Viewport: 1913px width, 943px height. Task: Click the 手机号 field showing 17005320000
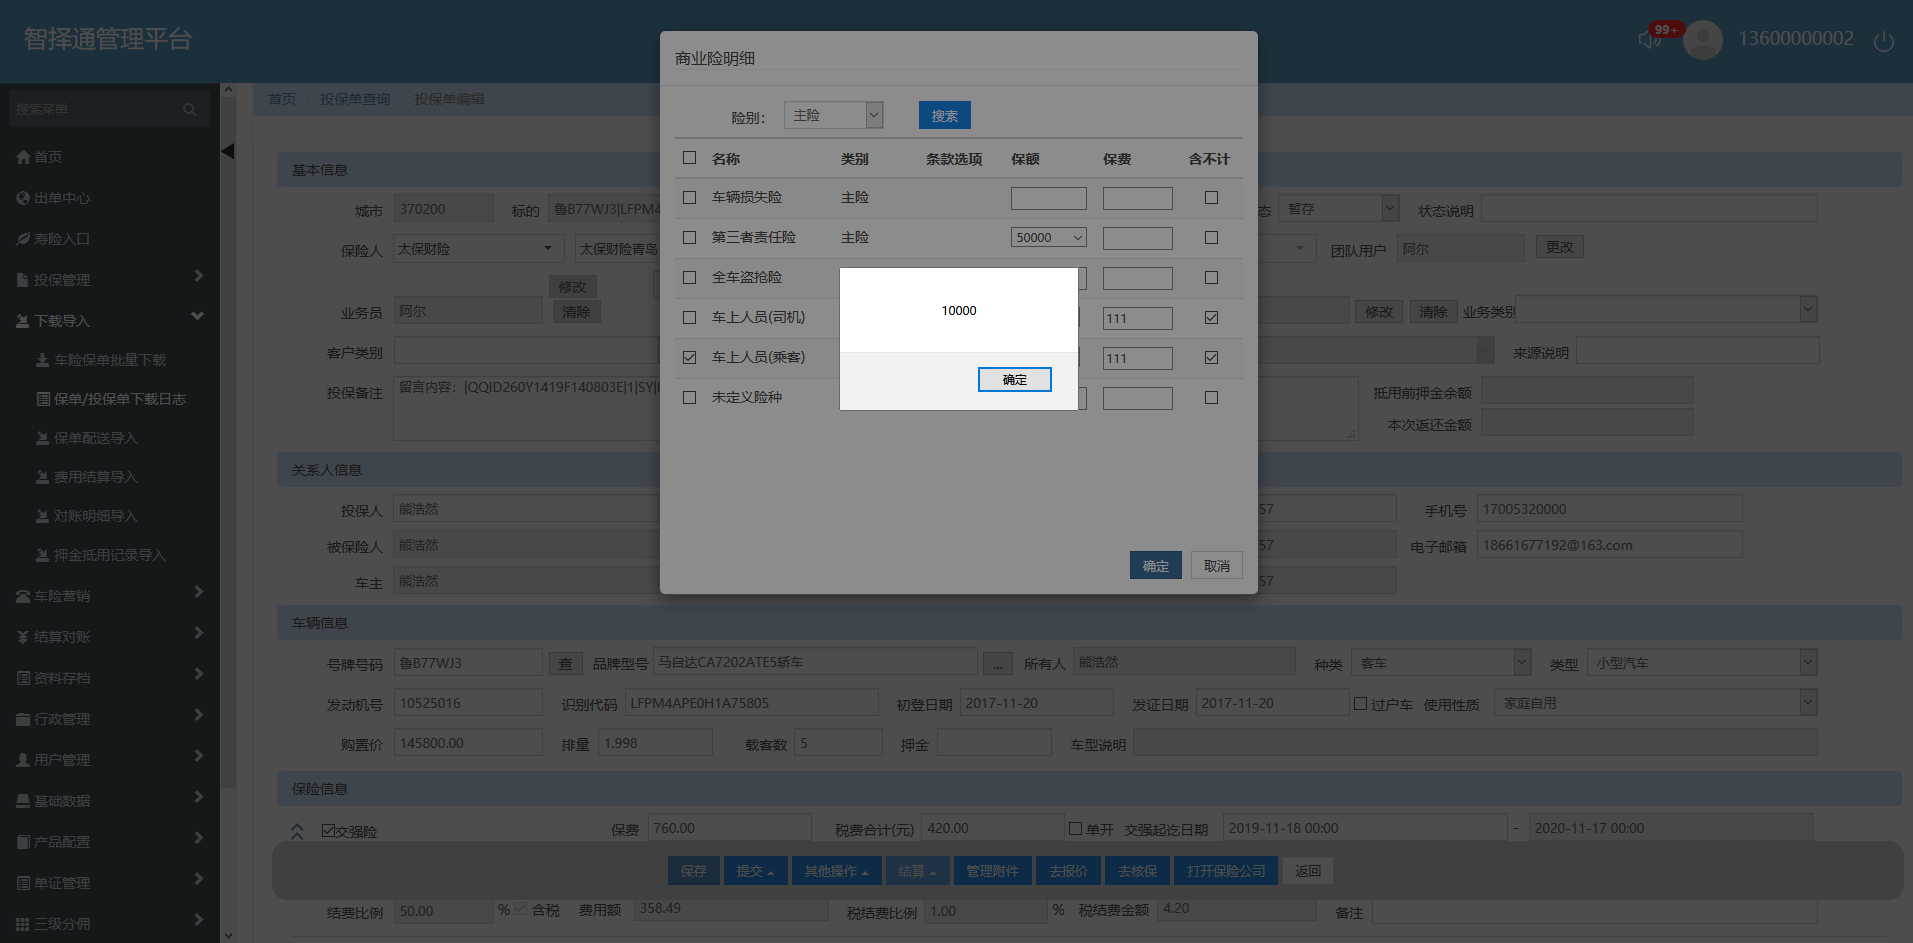1610,509
